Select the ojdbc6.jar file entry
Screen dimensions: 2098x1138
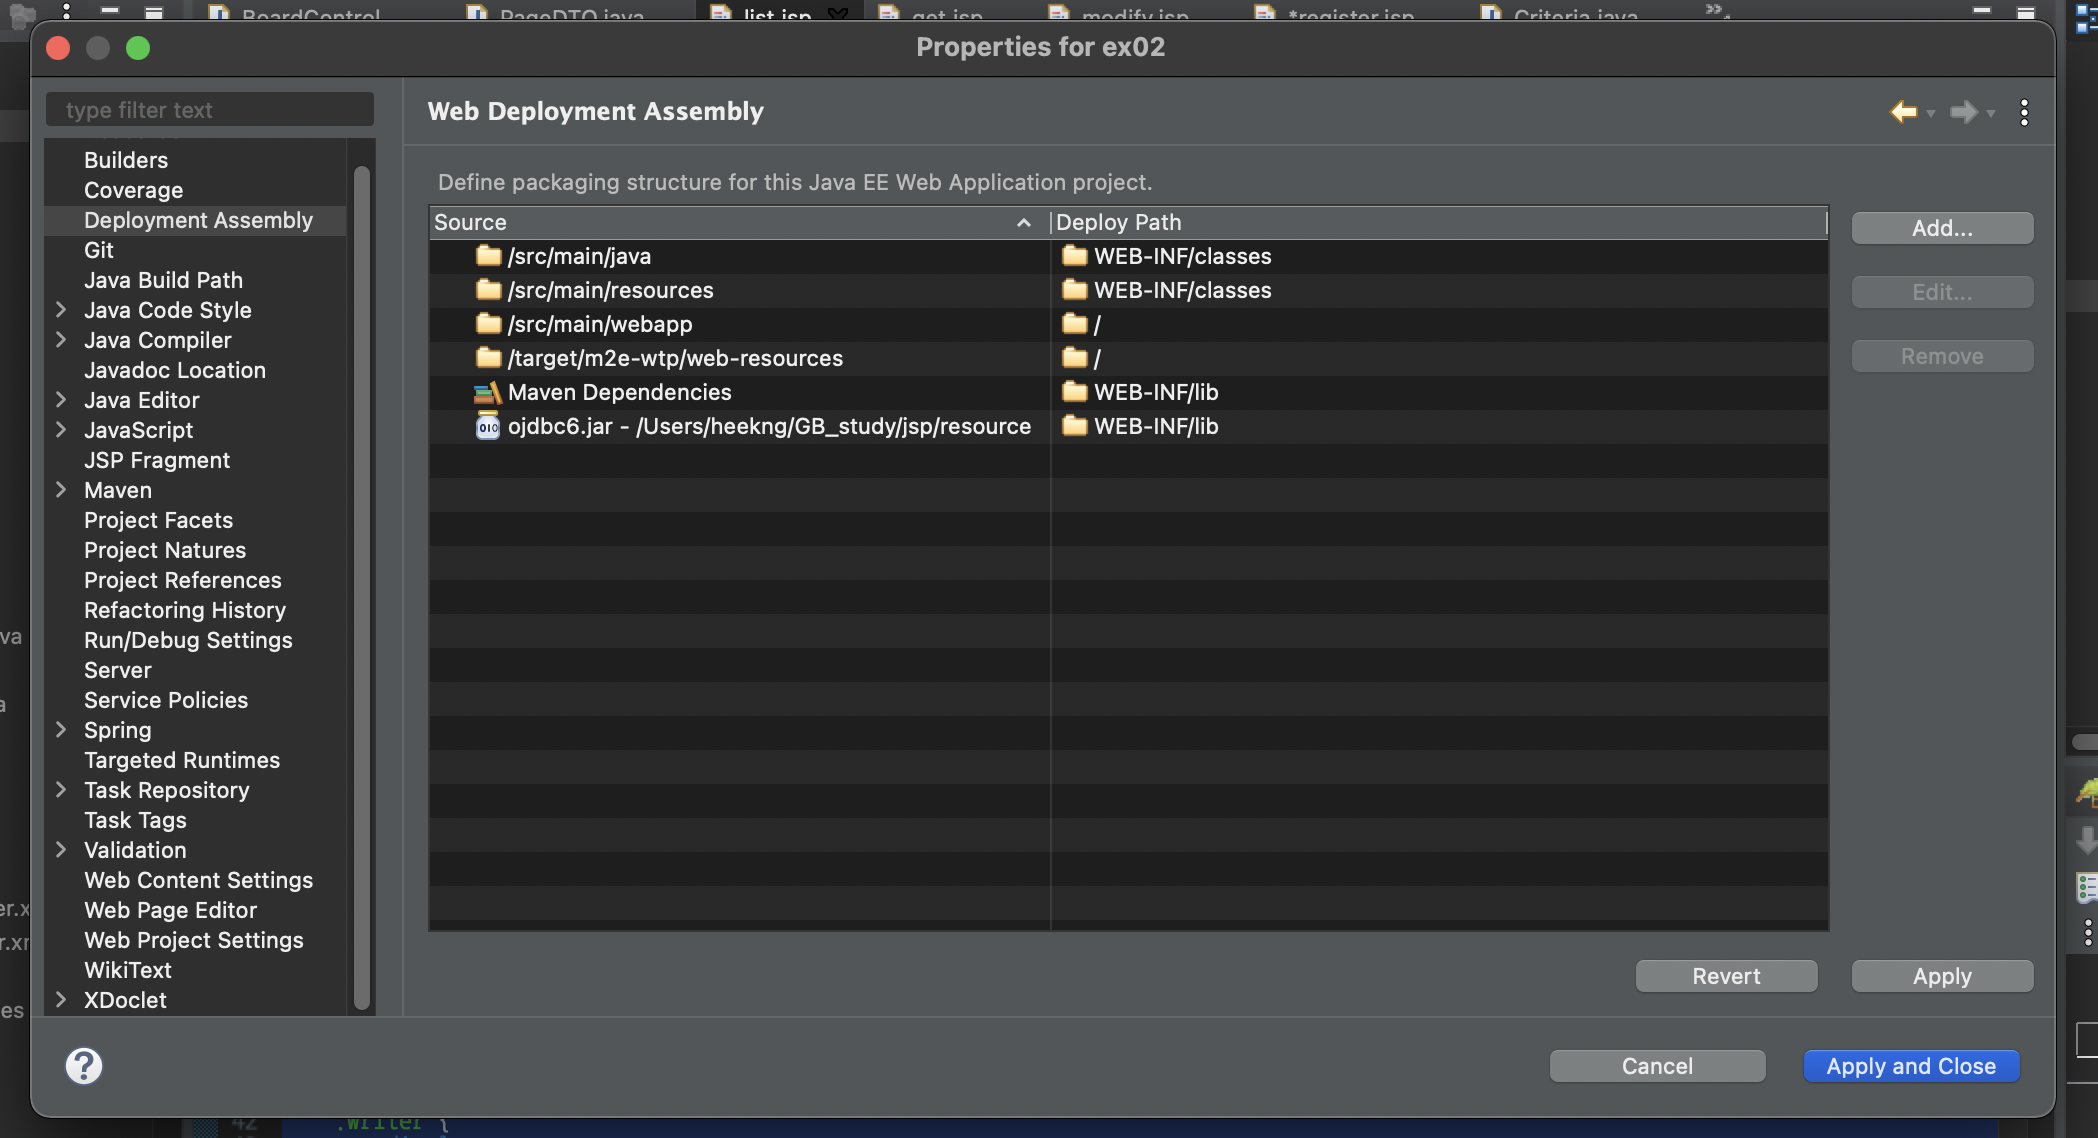pyautogui.click(x=768, y=426)
